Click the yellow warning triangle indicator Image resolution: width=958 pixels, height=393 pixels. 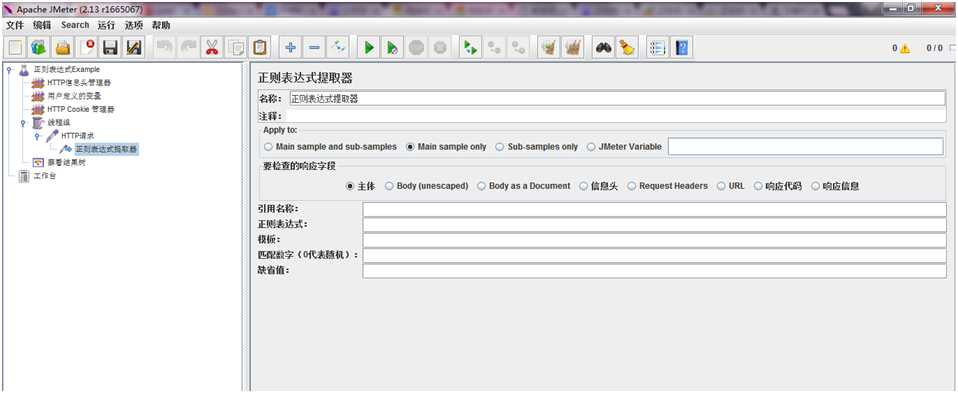pos(905,48)
